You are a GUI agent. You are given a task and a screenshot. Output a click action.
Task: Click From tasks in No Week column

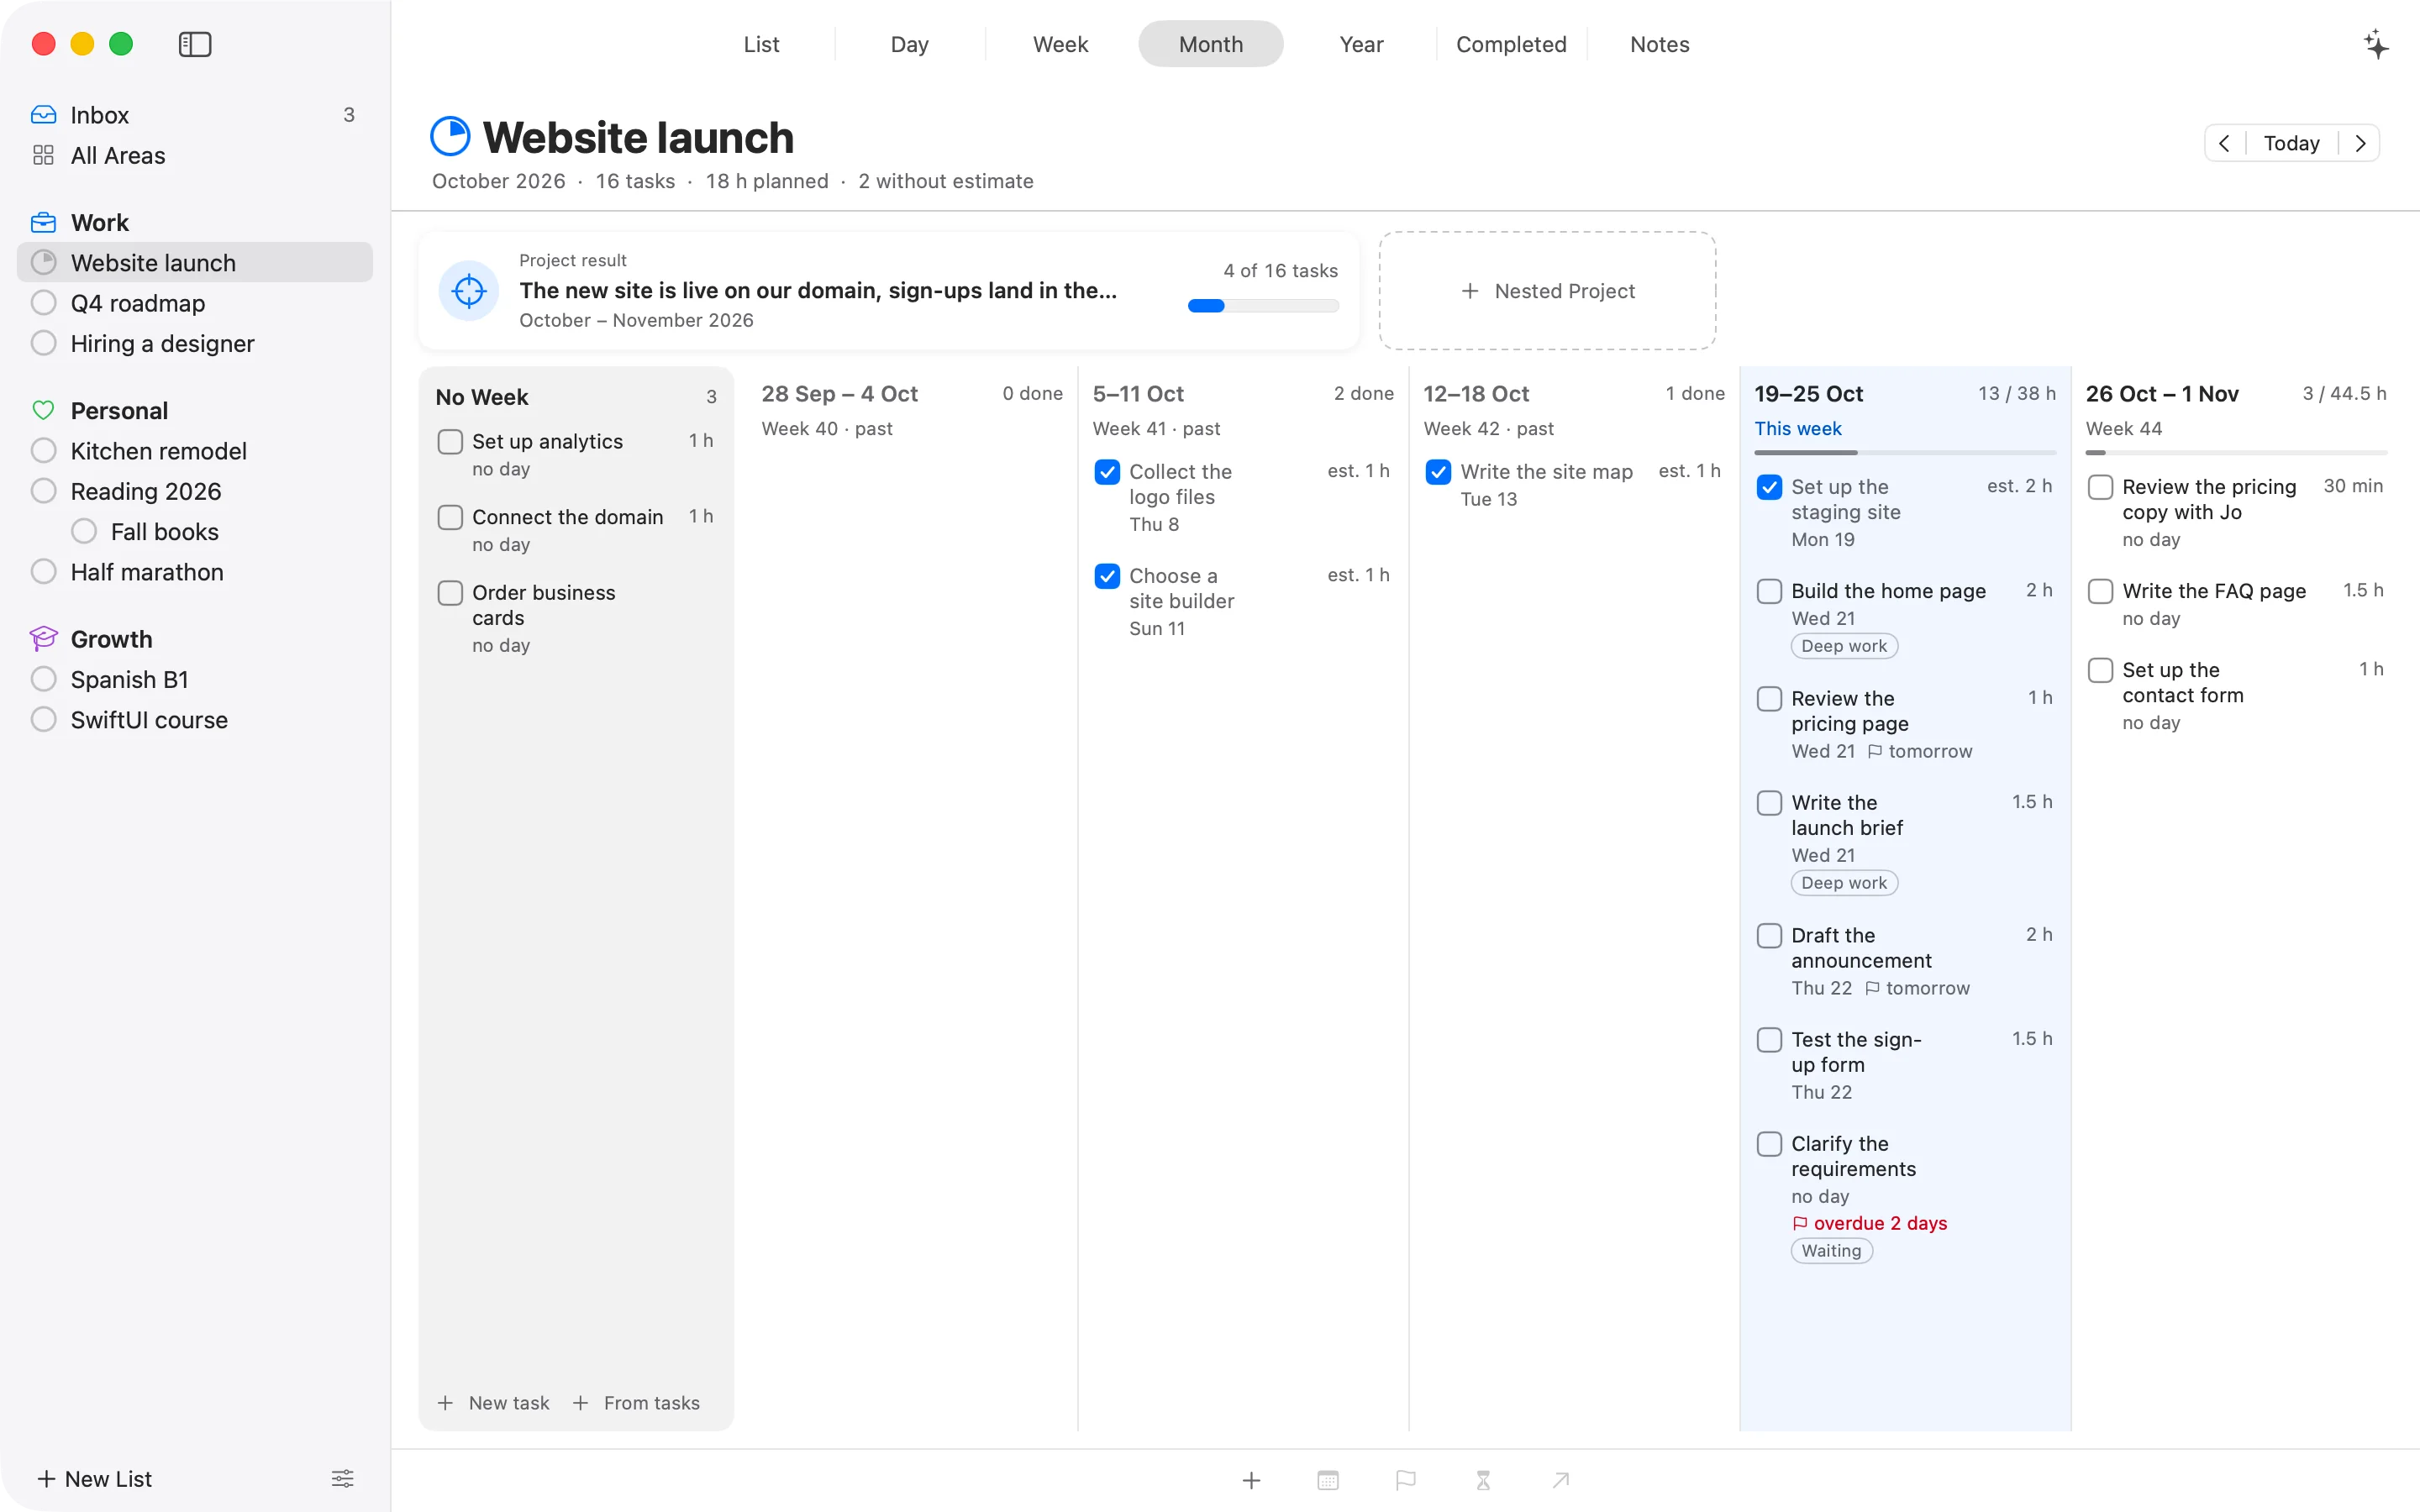(x=636, y=1403)
